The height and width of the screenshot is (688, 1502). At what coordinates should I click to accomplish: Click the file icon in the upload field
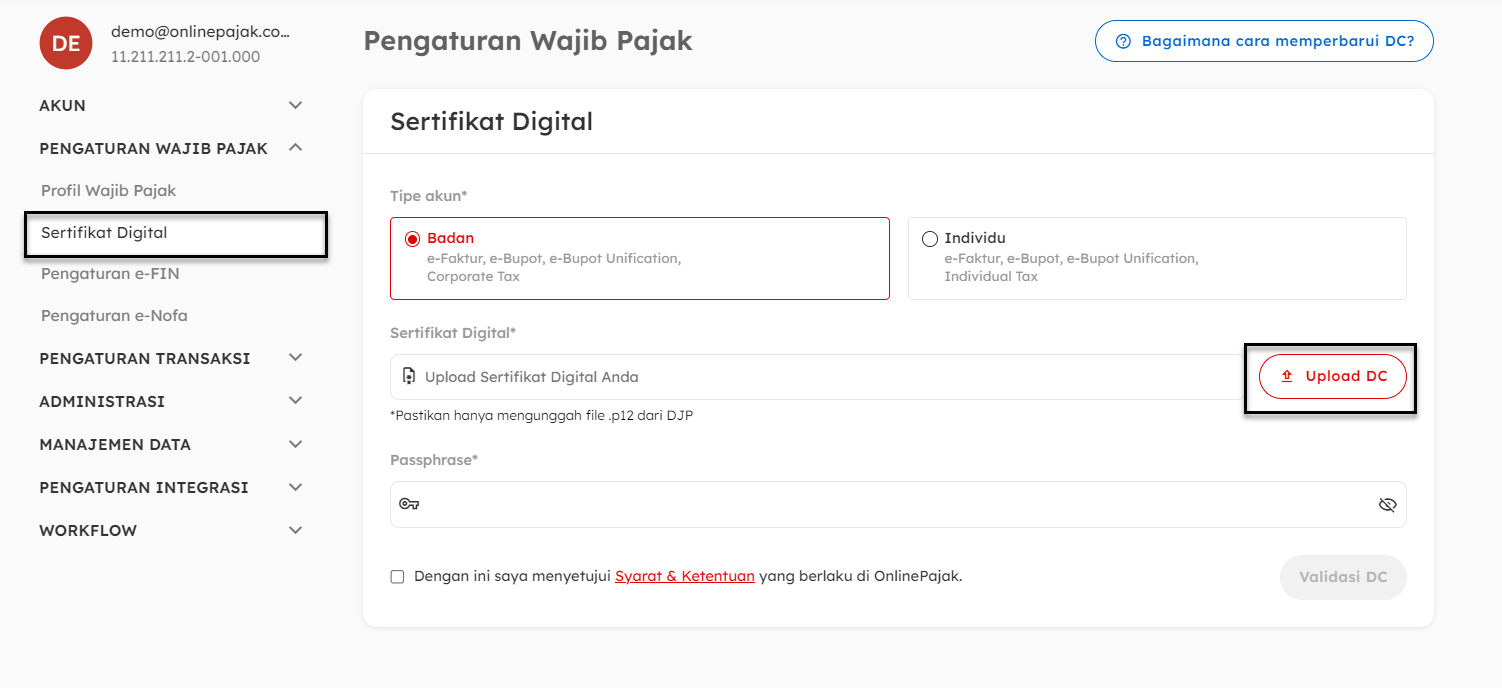pos(408,377)
